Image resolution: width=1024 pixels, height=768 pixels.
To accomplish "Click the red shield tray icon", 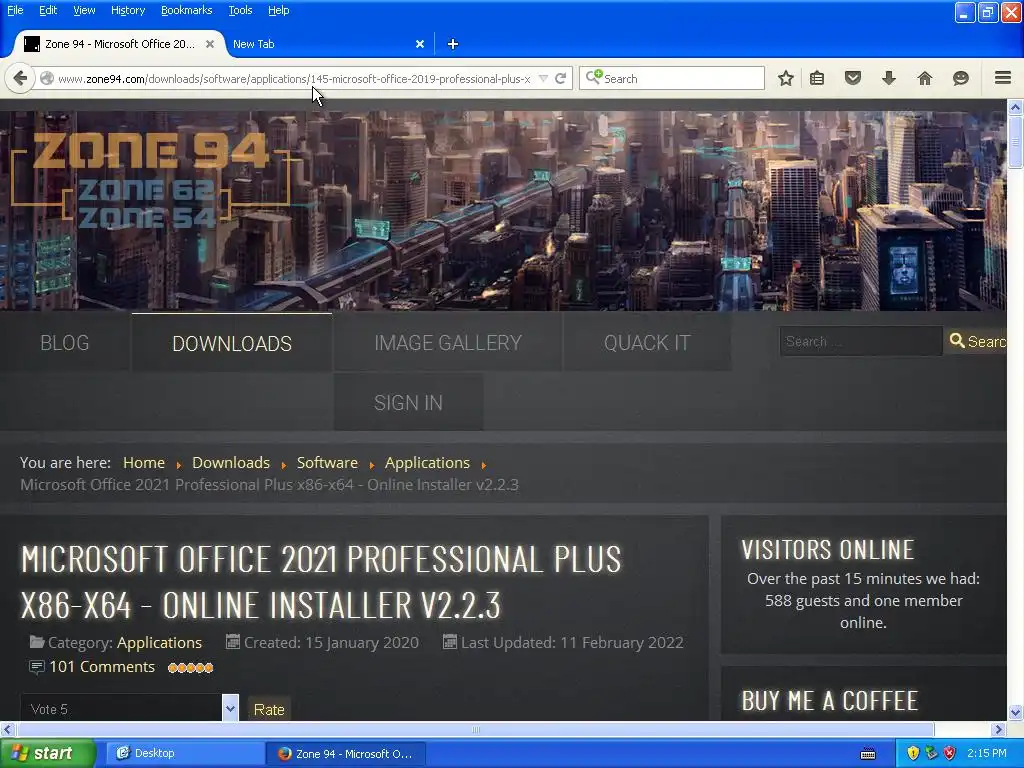I will (x=950, y=754).
